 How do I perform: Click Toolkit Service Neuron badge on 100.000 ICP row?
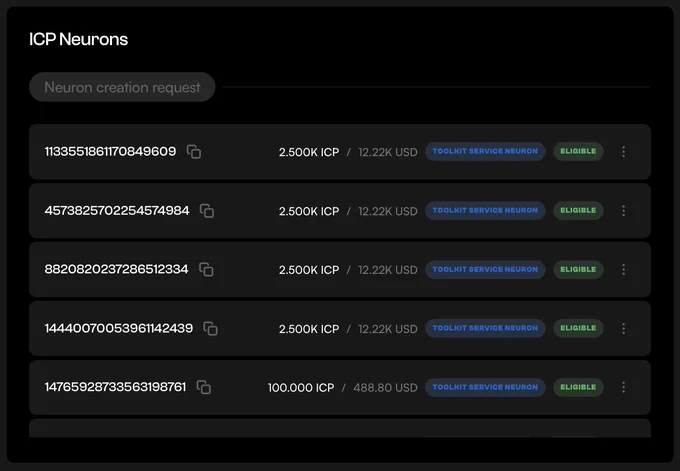(485, 387)
